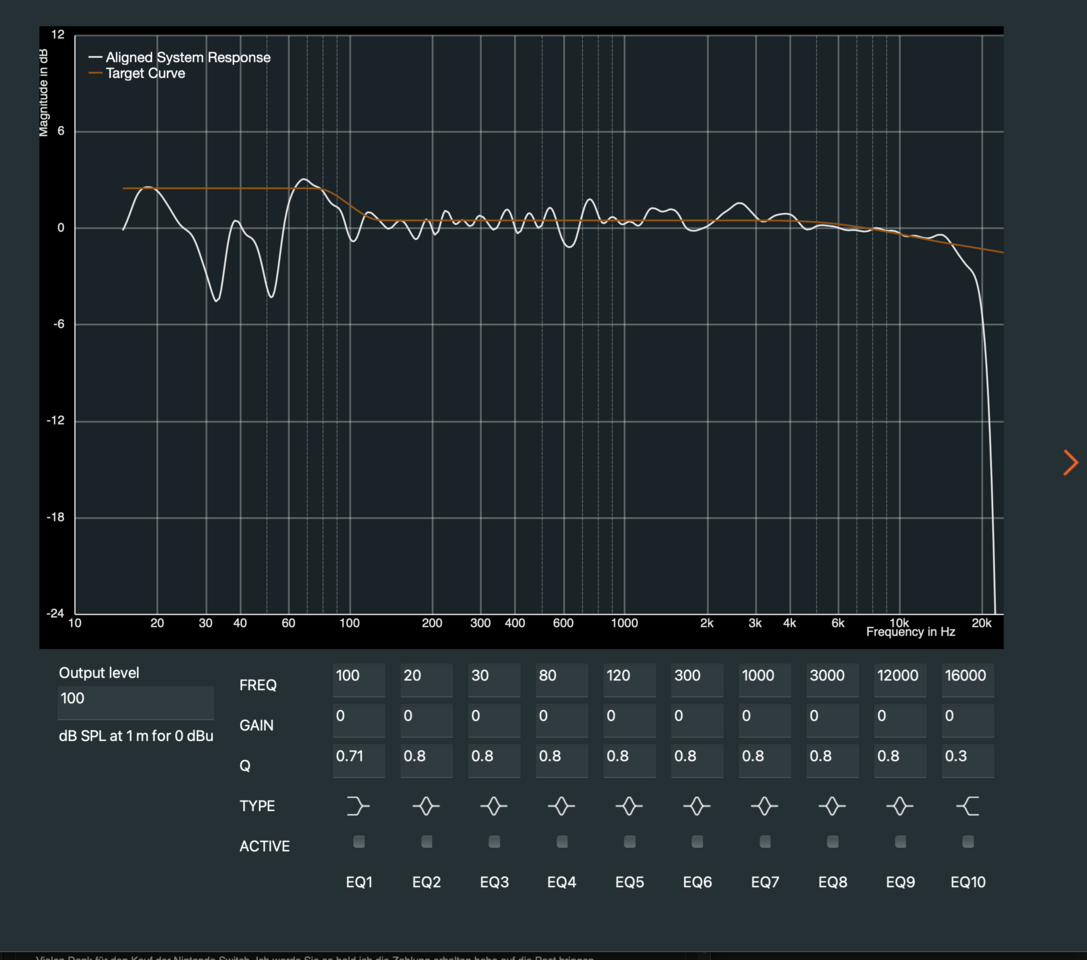This screenshot has height=960, width=1087.
Task: Click the EQ4 Q field showing 0.8
Action: click(562, 760)
